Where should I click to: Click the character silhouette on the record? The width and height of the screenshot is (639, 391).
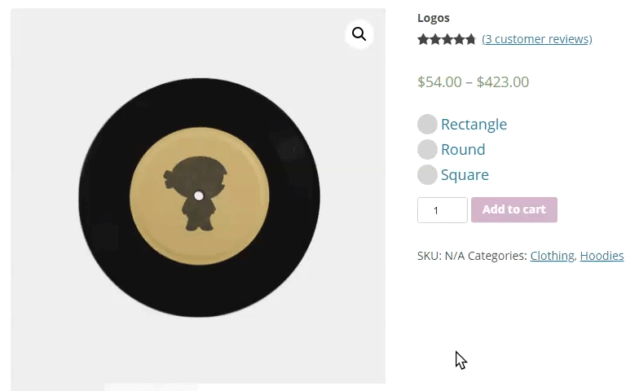196,193
